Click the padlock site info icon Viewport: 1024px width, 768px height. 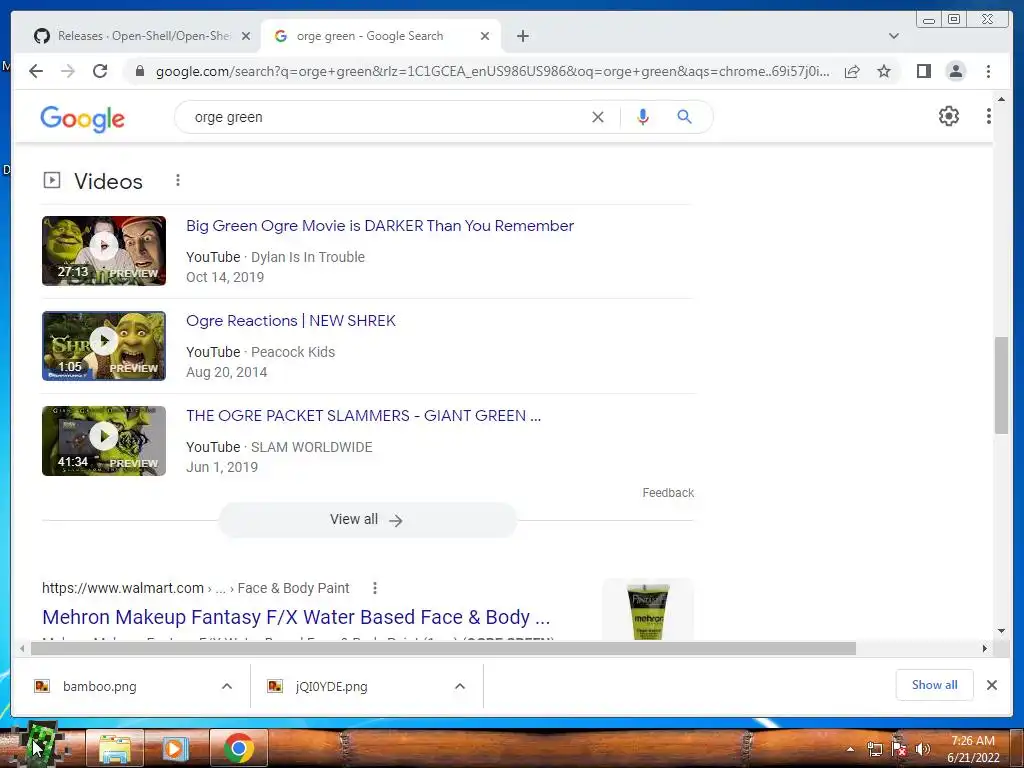tap(140, 71)
